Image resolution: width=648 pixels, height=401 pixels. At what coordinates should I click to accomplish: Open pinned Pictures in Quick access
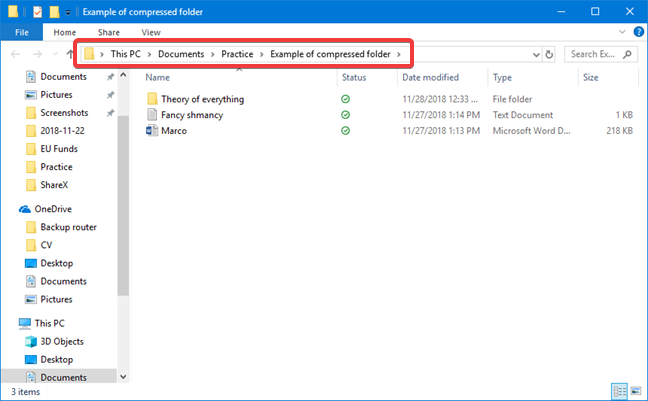click(x=56, y=95)
